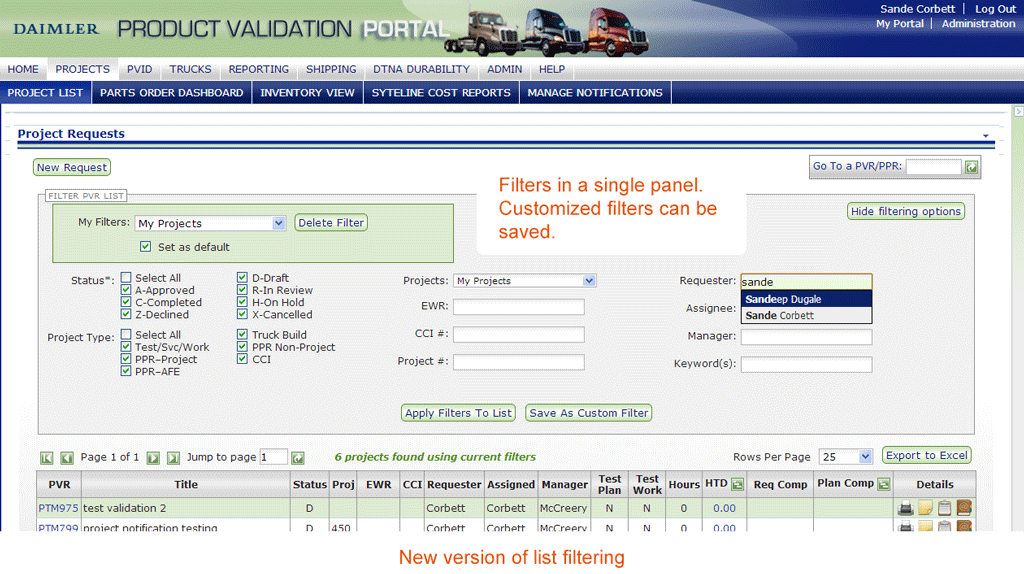
Task: Click the clipboard icon for PTM975
Action: click(945, 508)
